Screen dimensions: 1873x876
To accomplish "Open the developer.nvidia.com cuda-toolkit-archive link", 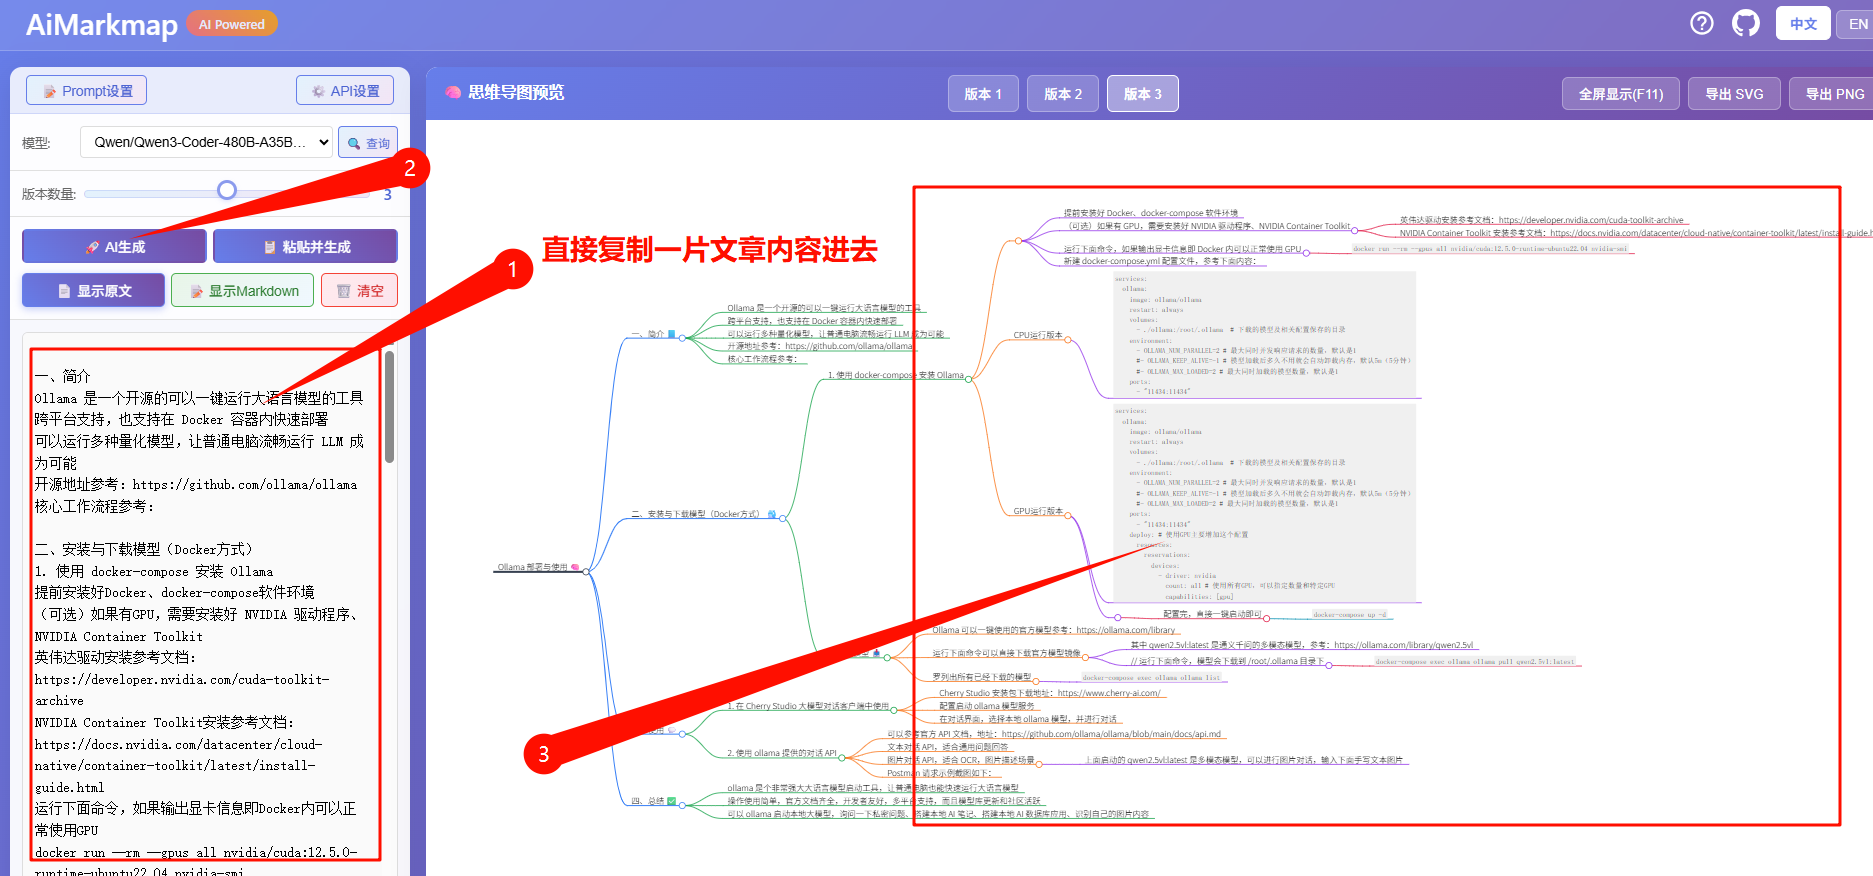I will point(1591,220).
